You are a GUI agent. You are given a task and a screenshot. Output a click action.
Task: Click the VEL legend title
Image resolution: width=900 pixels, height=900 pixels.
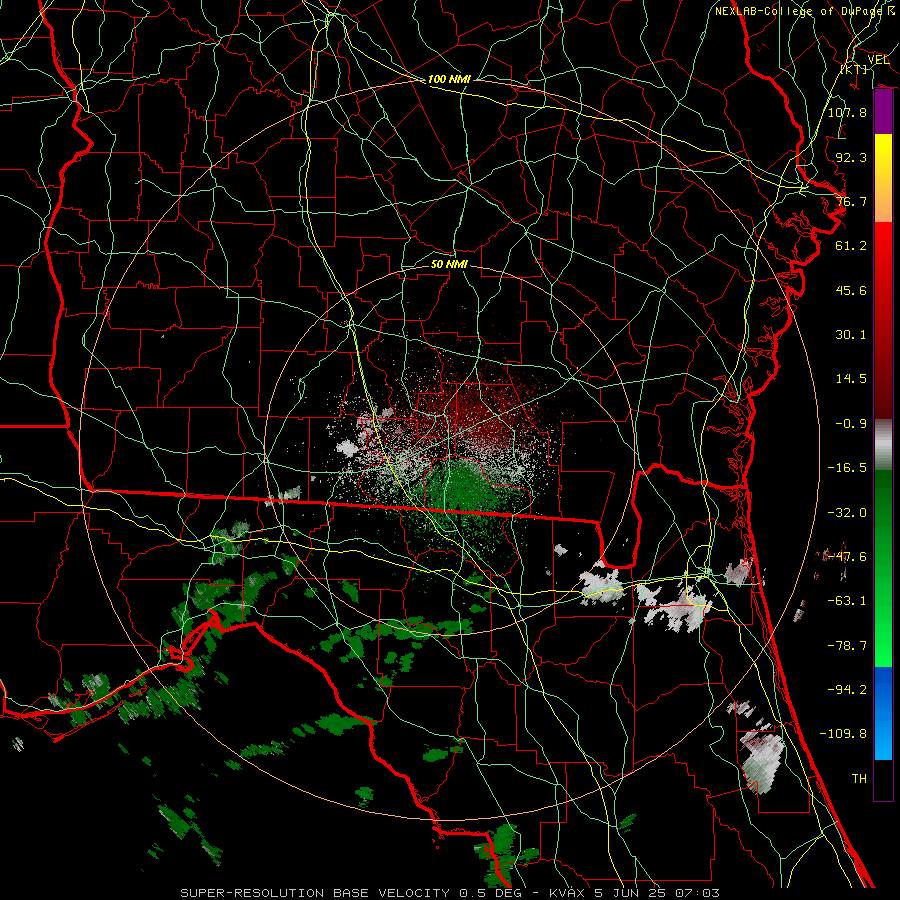[878, 59]
